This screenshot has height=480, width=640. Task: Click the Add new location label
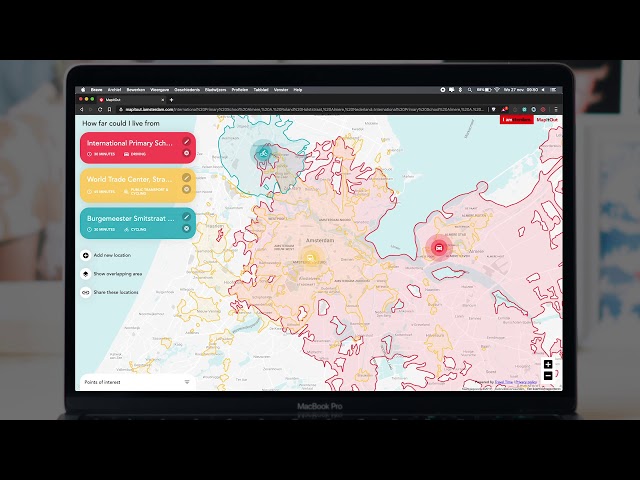[112, 255]
